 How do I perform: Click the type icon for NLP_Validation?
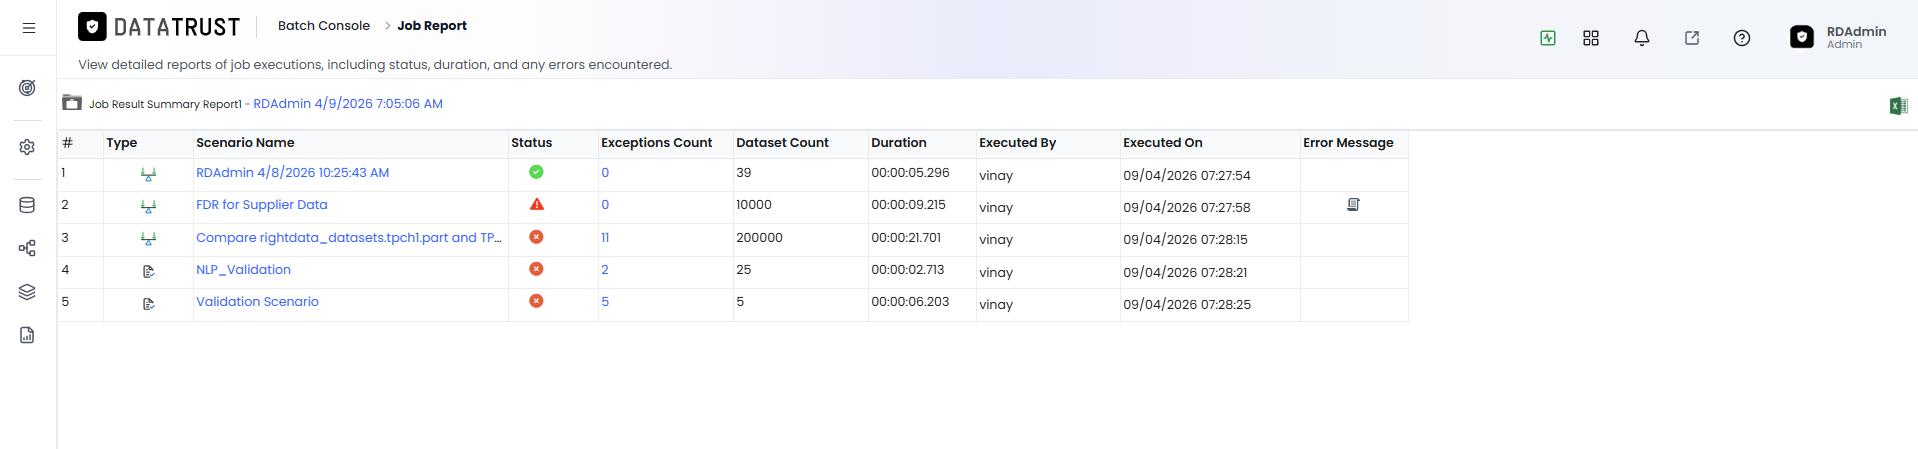(148, 271)
